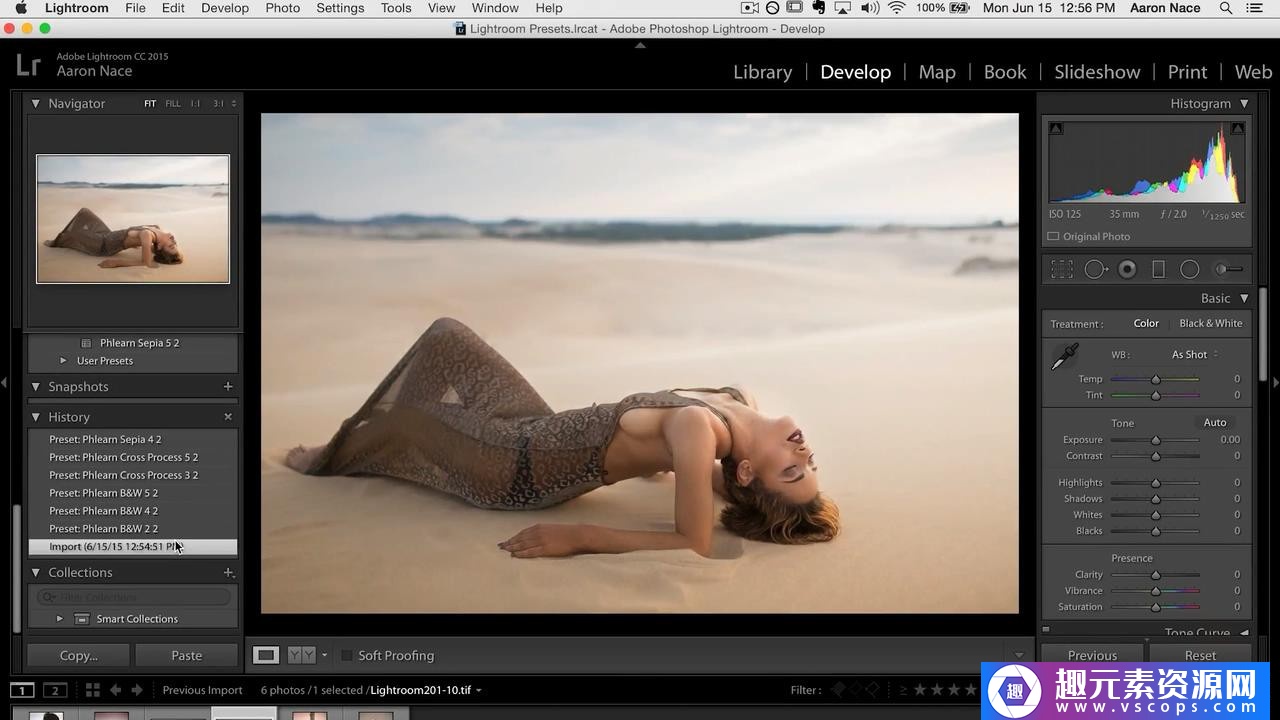
Task: Click the Before/After view icon
Action: (301, 655)
